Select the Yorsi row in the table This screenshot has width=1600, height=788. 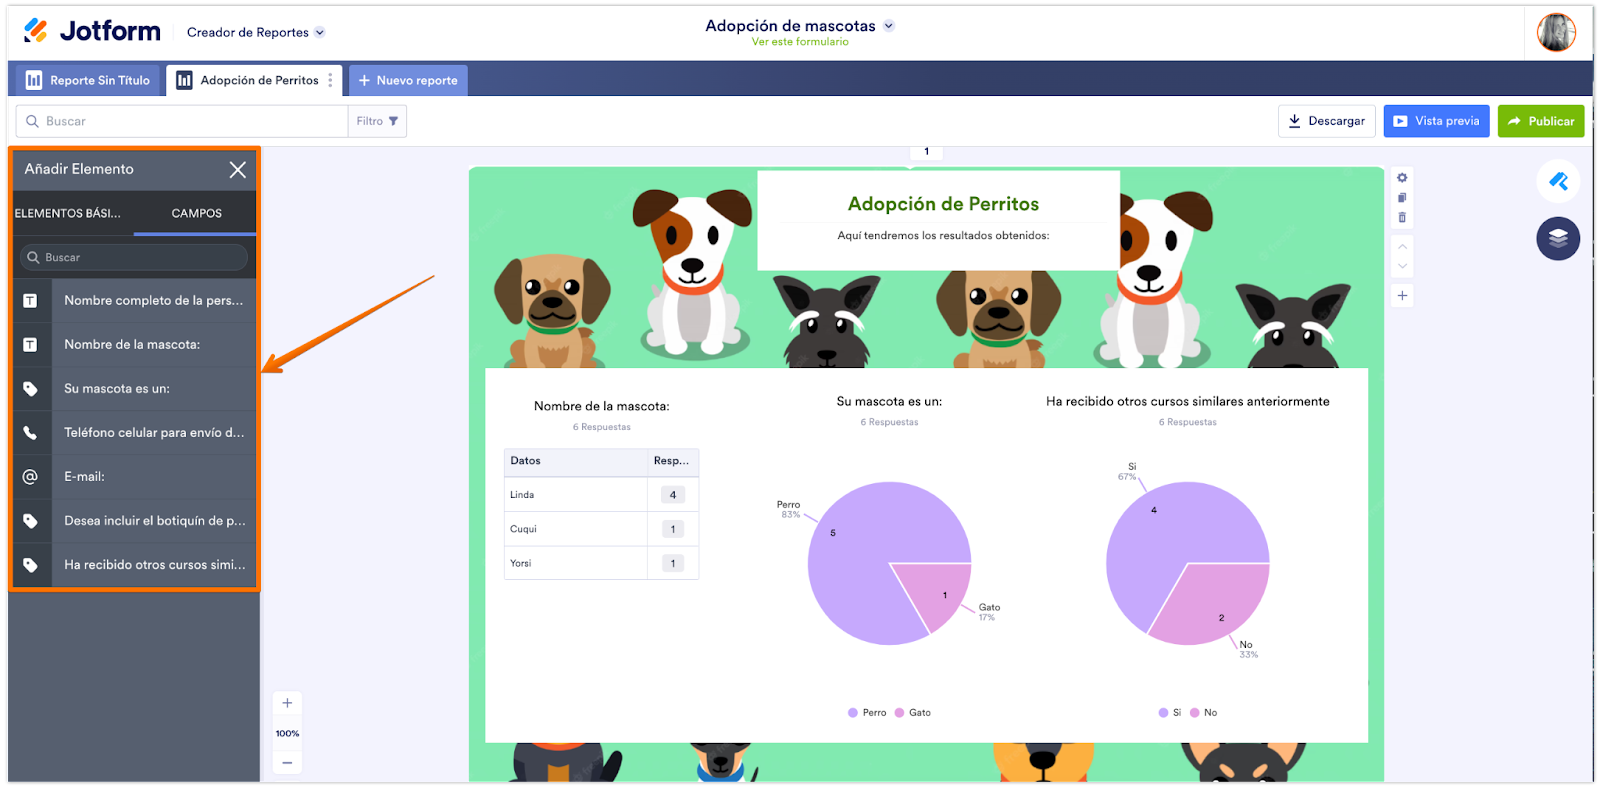602,563
